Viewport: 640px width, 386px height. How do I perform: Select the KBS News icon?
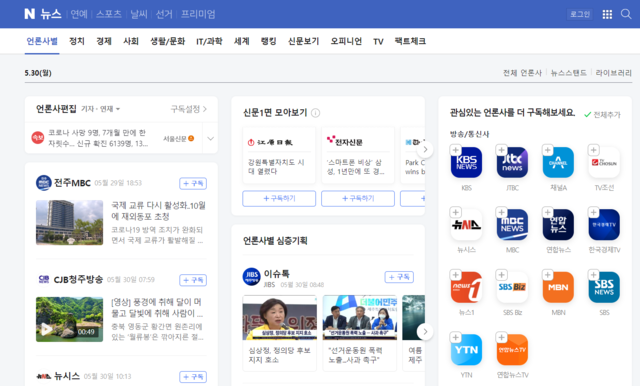pyautogui.click(x=466, y=162)
